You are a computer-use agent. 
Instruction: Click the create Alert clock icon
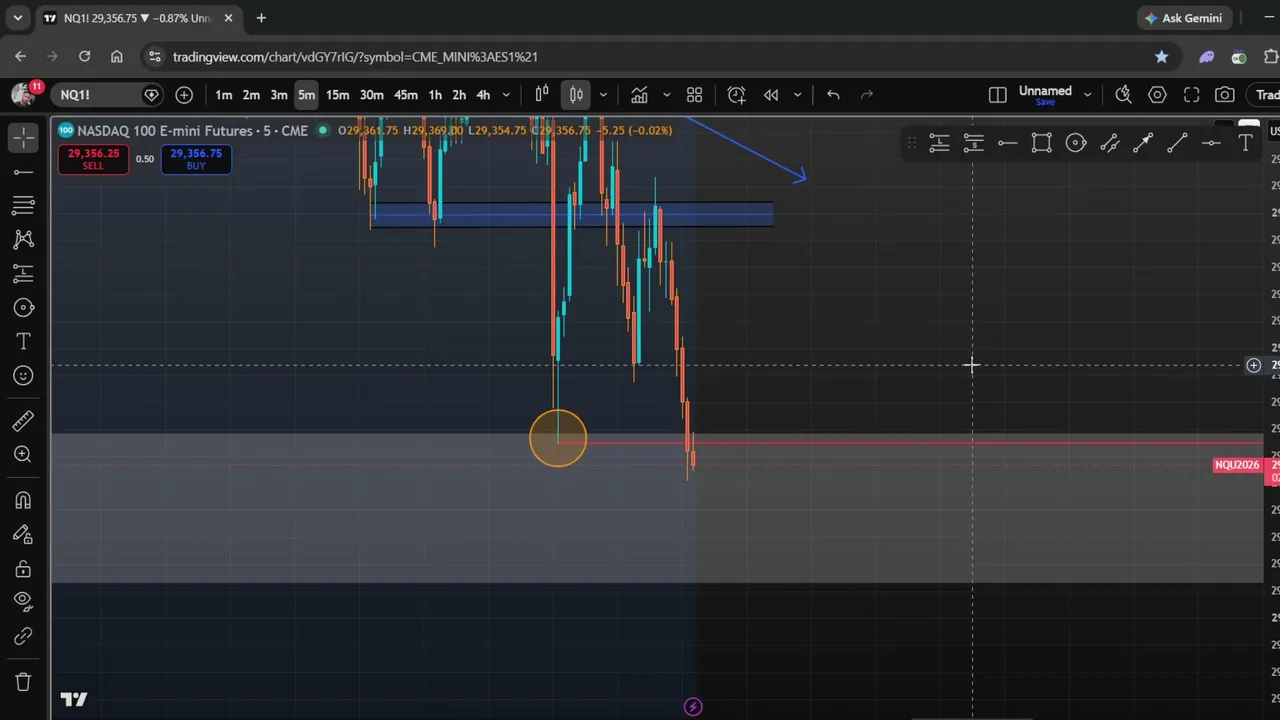(736, 95)
